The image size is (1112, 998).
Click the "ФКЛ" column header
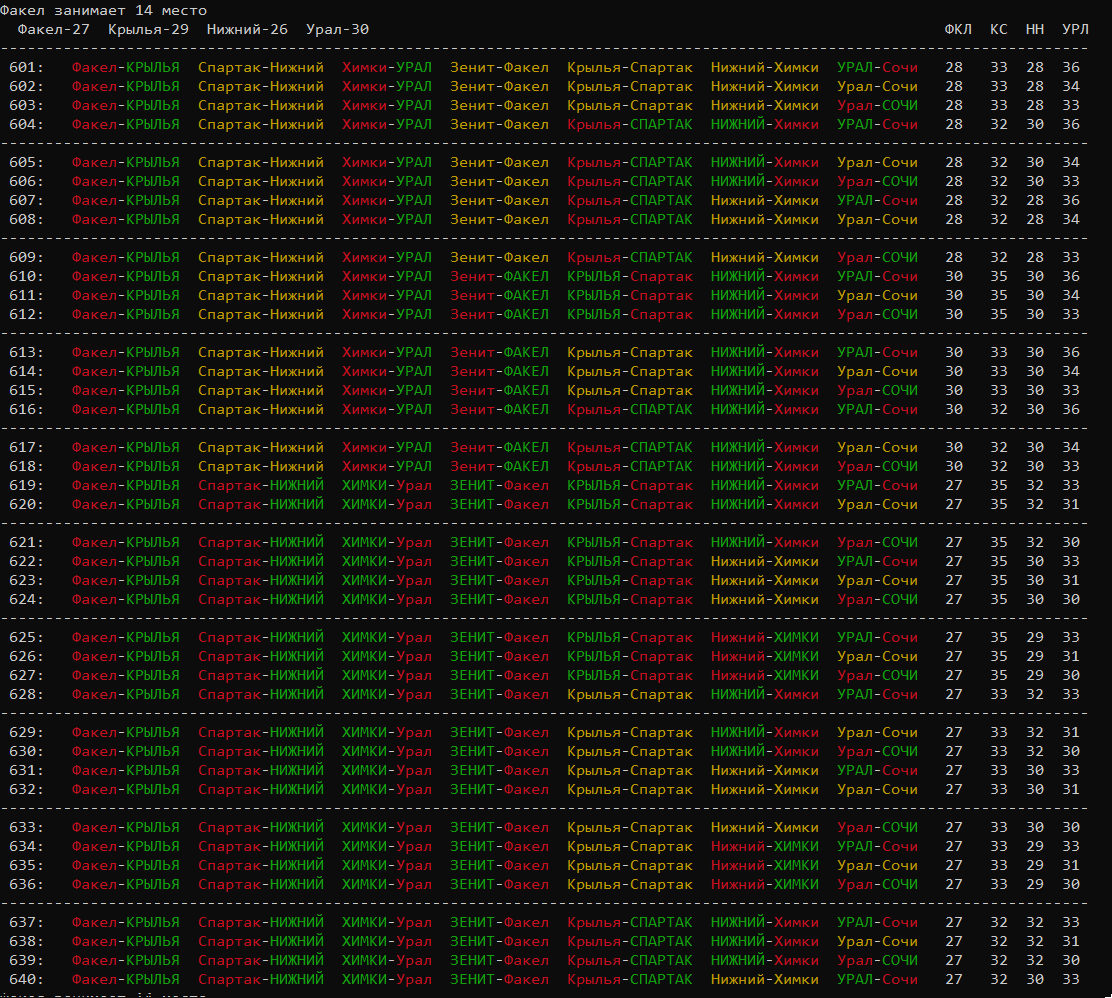958,30
